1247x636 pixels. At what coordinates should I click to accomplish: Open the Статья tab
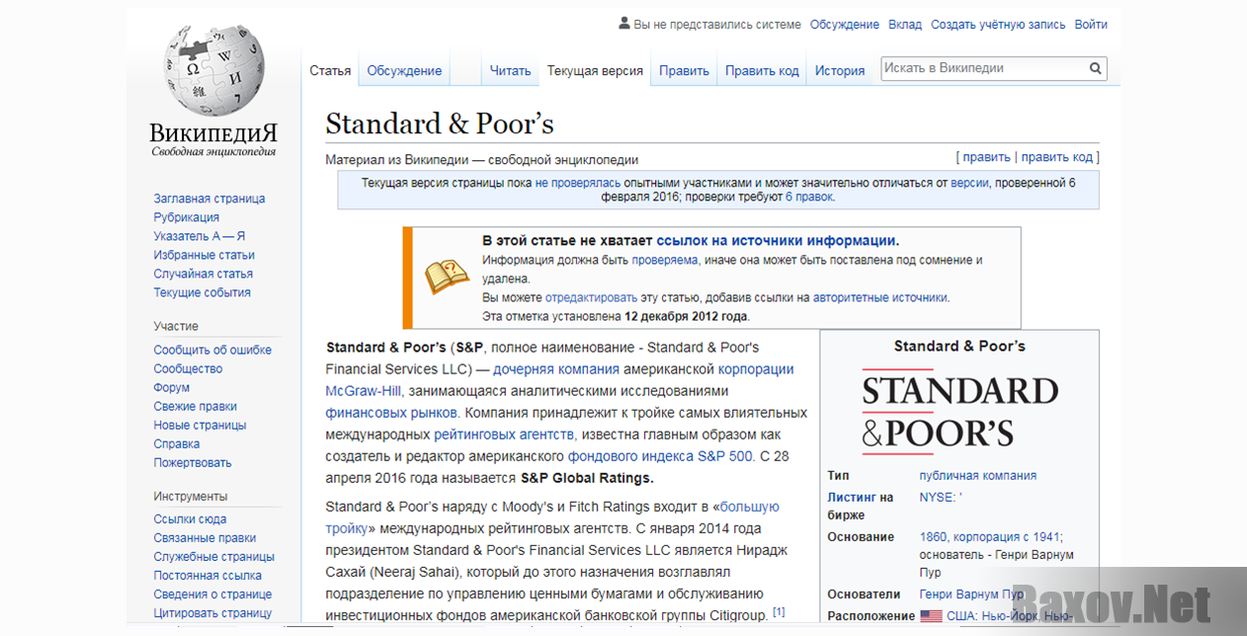click(330, 71)
